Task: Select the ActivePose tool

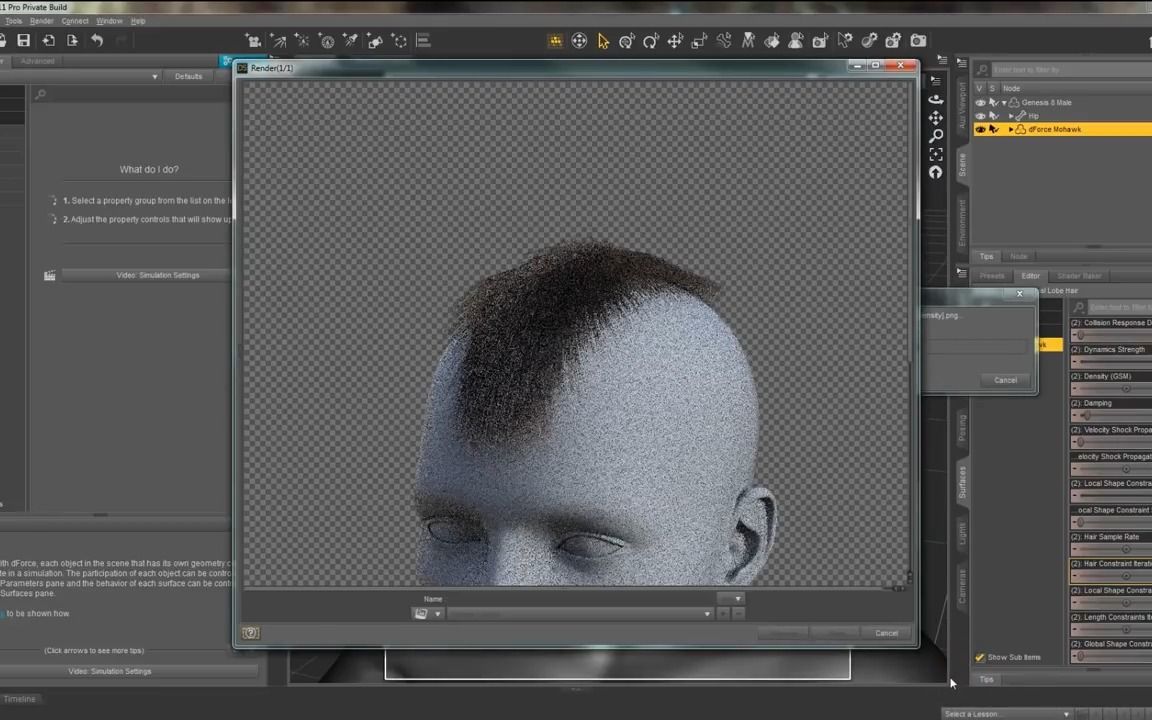Action: tap(724, 40)
